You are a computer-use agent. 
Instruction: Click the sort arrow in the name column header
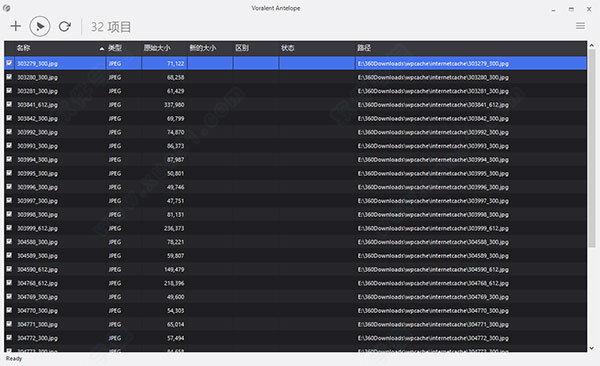101,49
